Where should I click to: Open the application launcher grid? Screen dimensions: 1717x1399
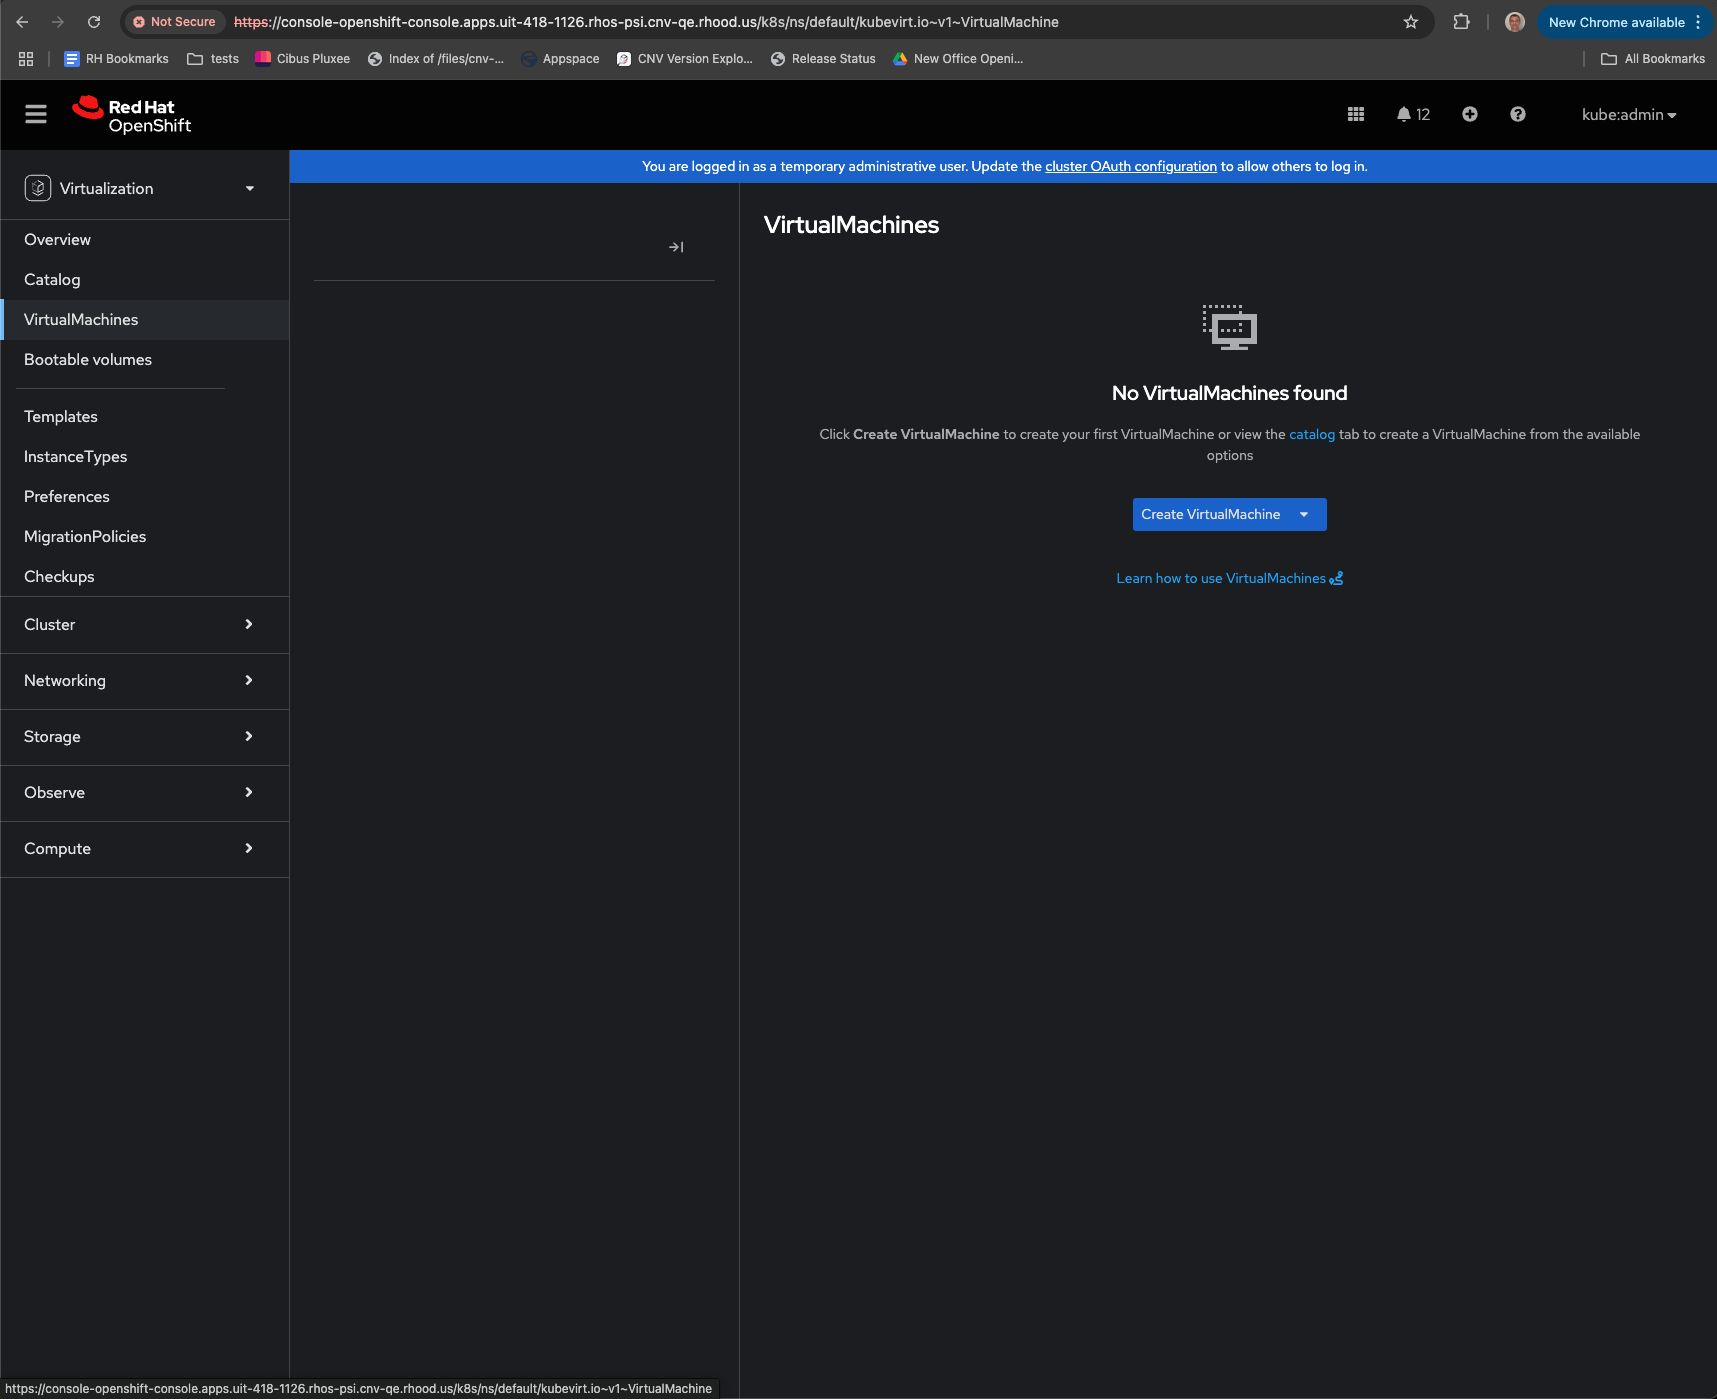(x=1356, y=114)
